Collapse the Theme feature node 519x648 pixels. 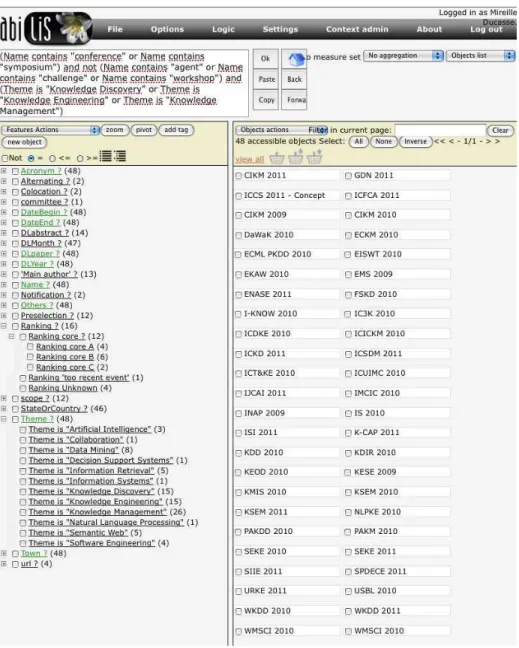pyautogui.click(x=4, y=419)
